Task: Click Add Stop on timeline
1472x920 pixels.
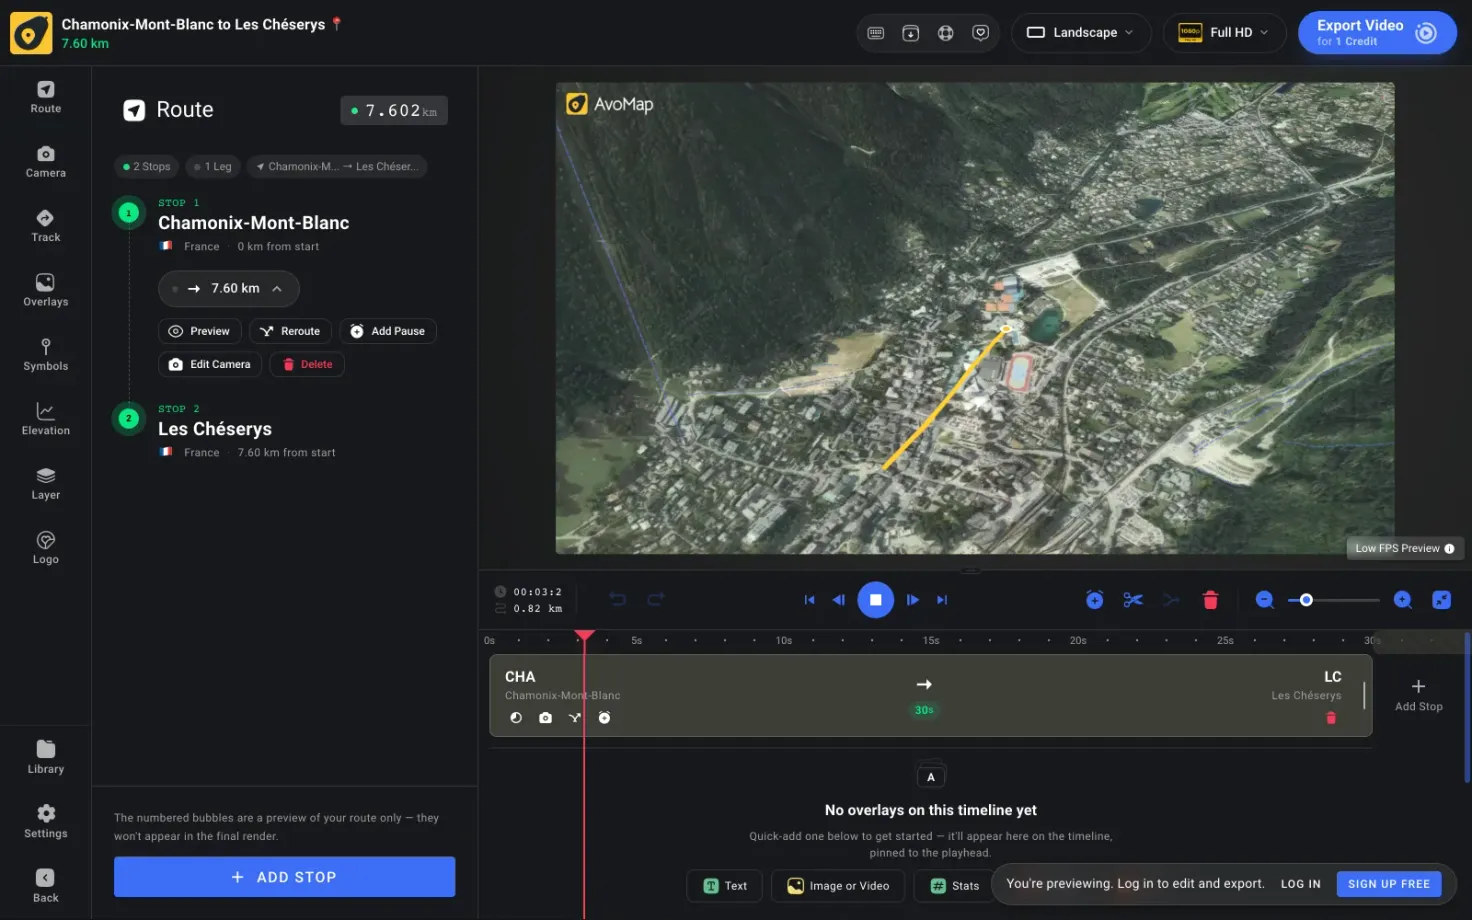Action: tap(1418, 695)
